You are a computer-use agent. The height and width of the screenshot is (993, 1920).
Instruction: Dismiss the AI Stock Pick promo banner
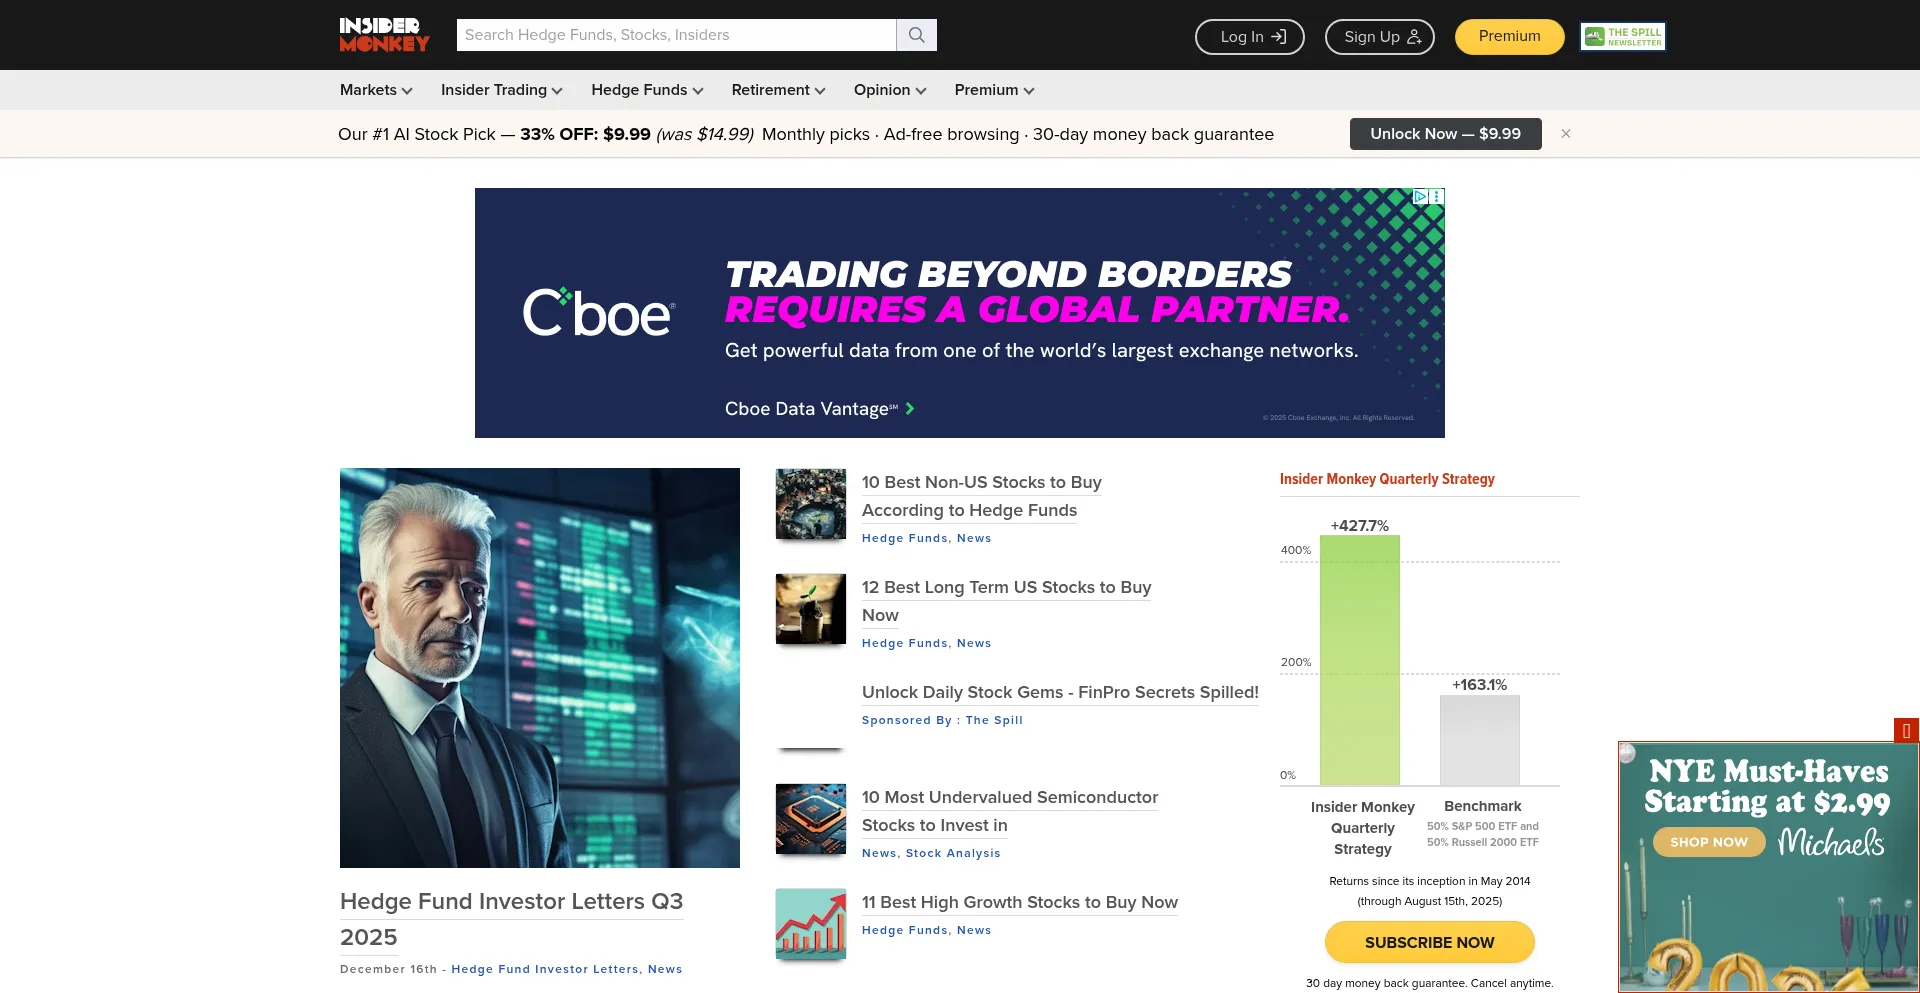pos(1566,133)
